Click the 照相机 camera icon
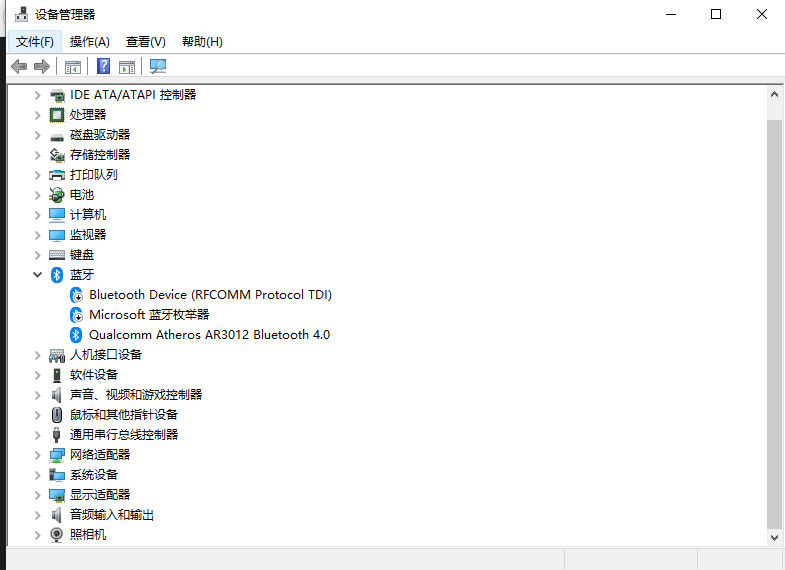 [x=57, y=535]
